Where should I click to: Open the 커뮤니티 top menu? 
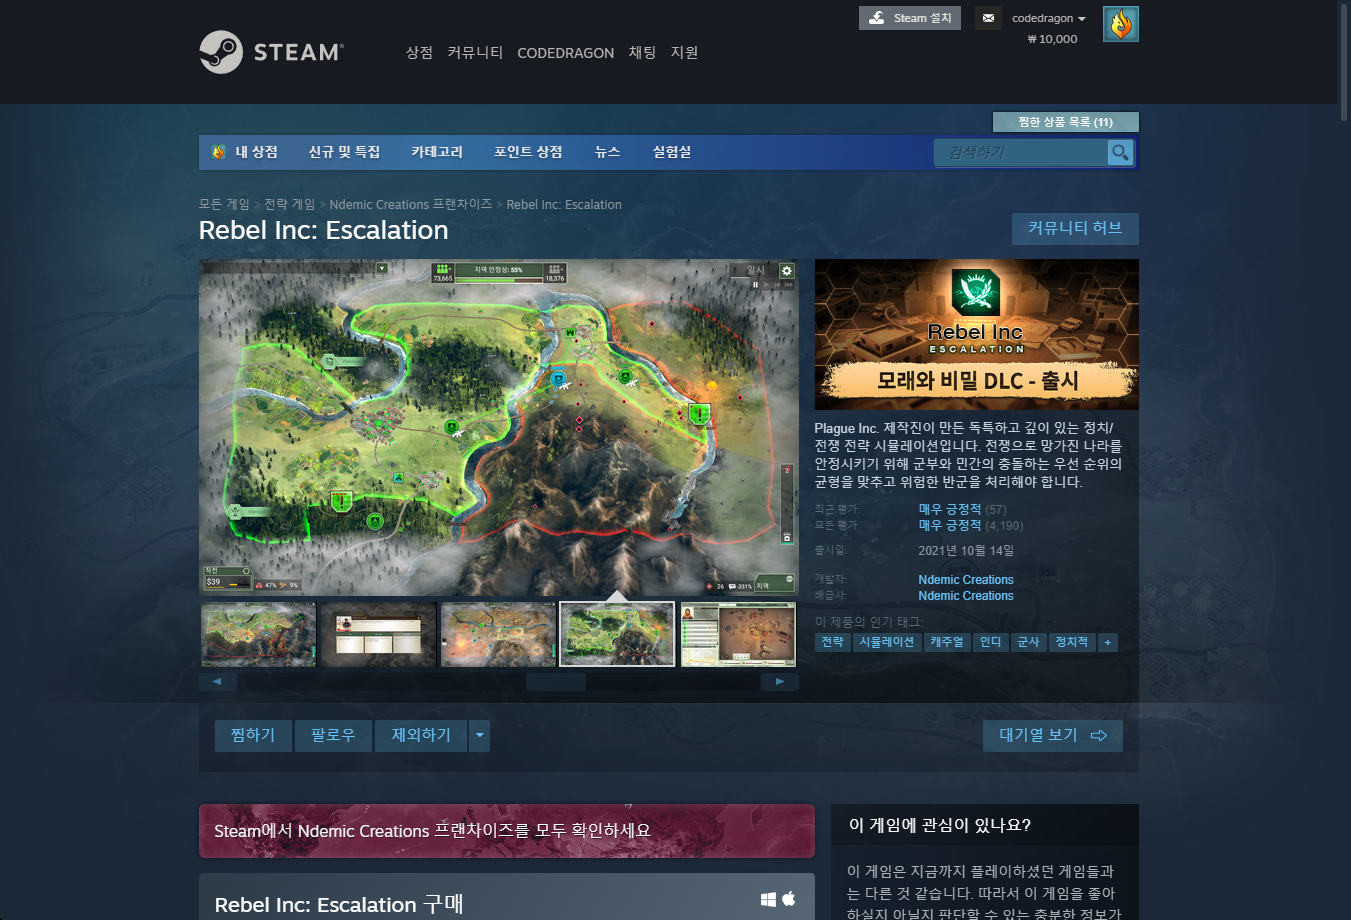pos(475,52)
